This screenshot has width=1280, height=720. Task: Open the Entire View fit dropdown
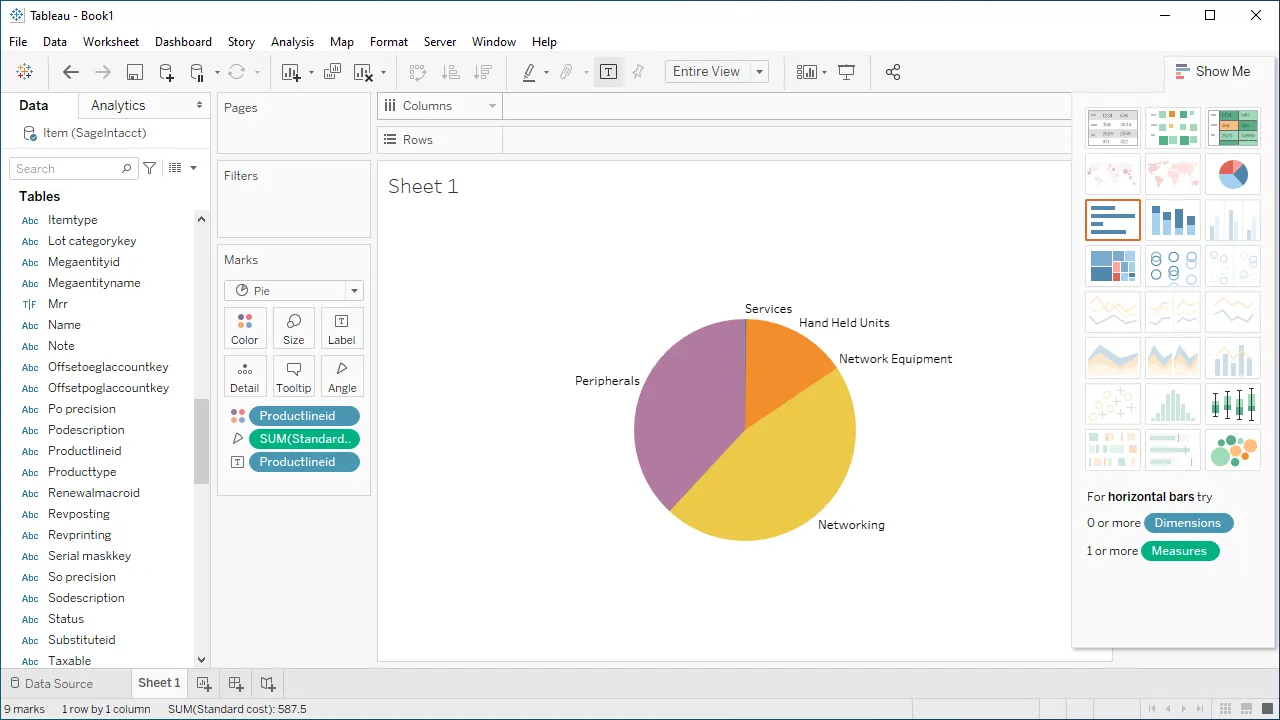pos(759,71)
